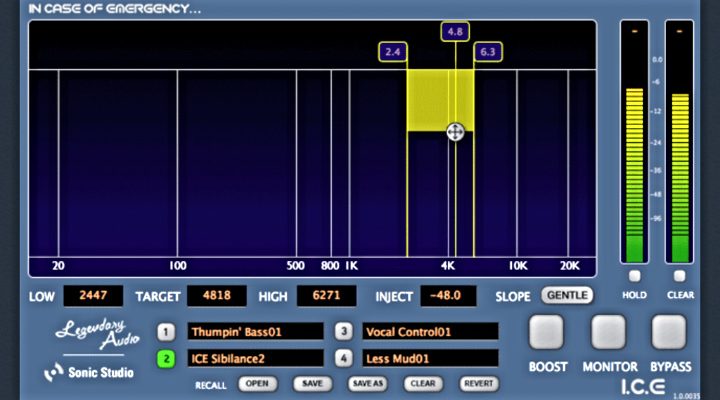Click the OPEN recall button
This screenshot has width=720, height=400.
click(x=258, y=383)
